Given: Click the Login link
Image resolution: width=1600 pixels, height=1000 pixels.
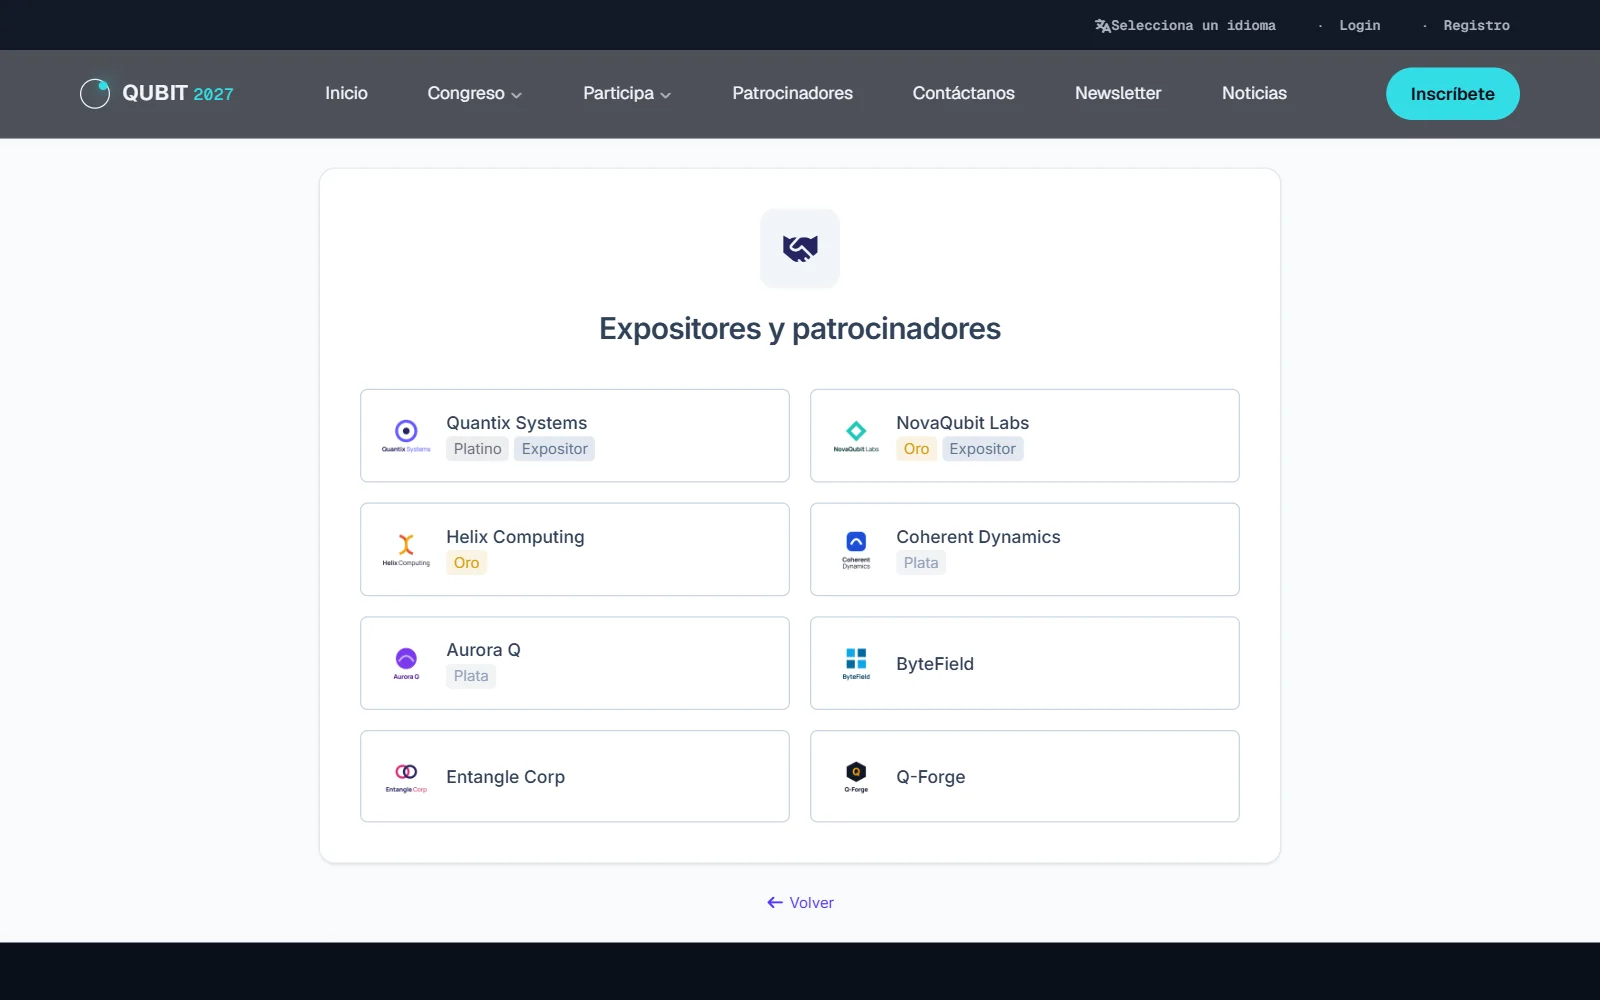Looking at the screenshot, I should tap(1360, 26).
